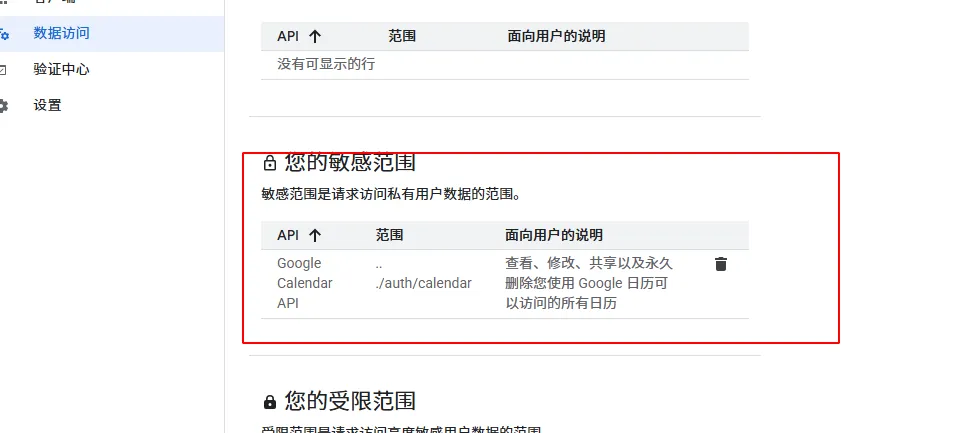Click 面向用户的说明 header in sensitive scopes table

click(554, 235)
